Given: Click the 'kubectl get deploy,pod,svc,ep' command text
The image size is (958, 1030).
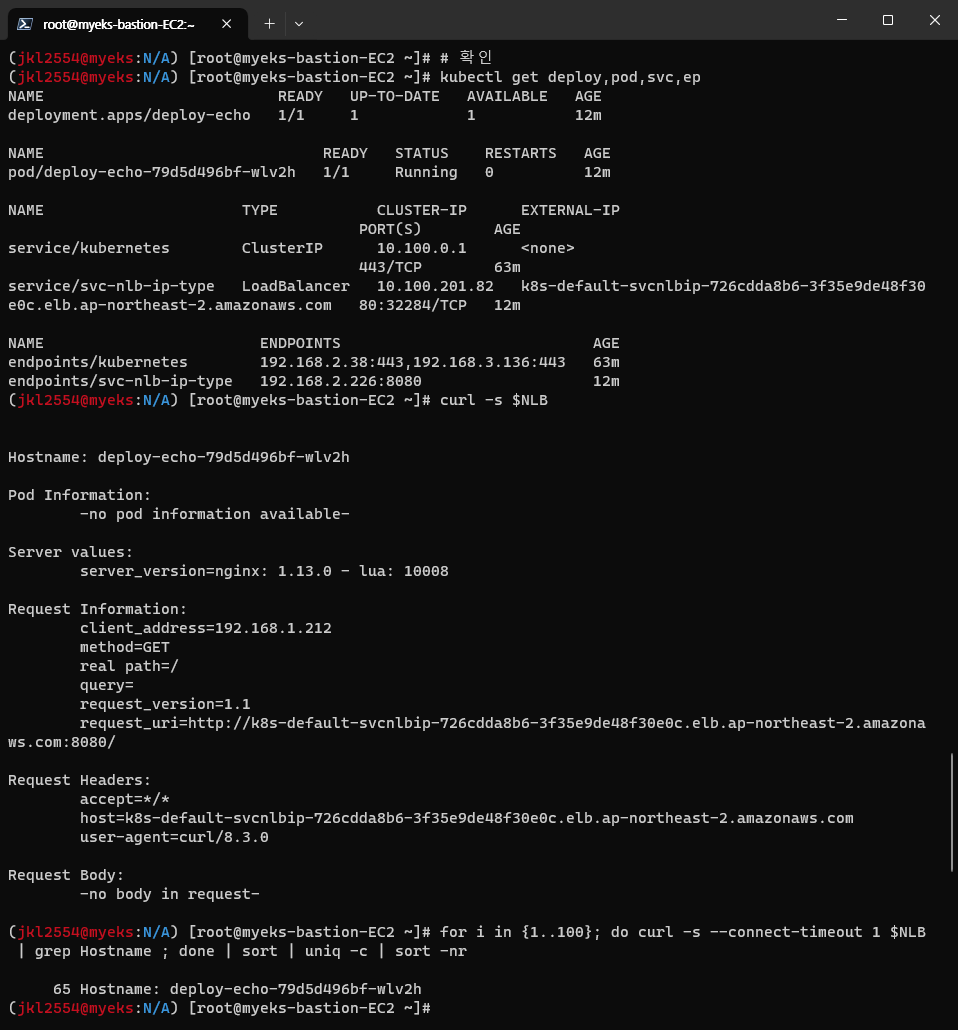Looking at the screenshot, I should 570,77.
